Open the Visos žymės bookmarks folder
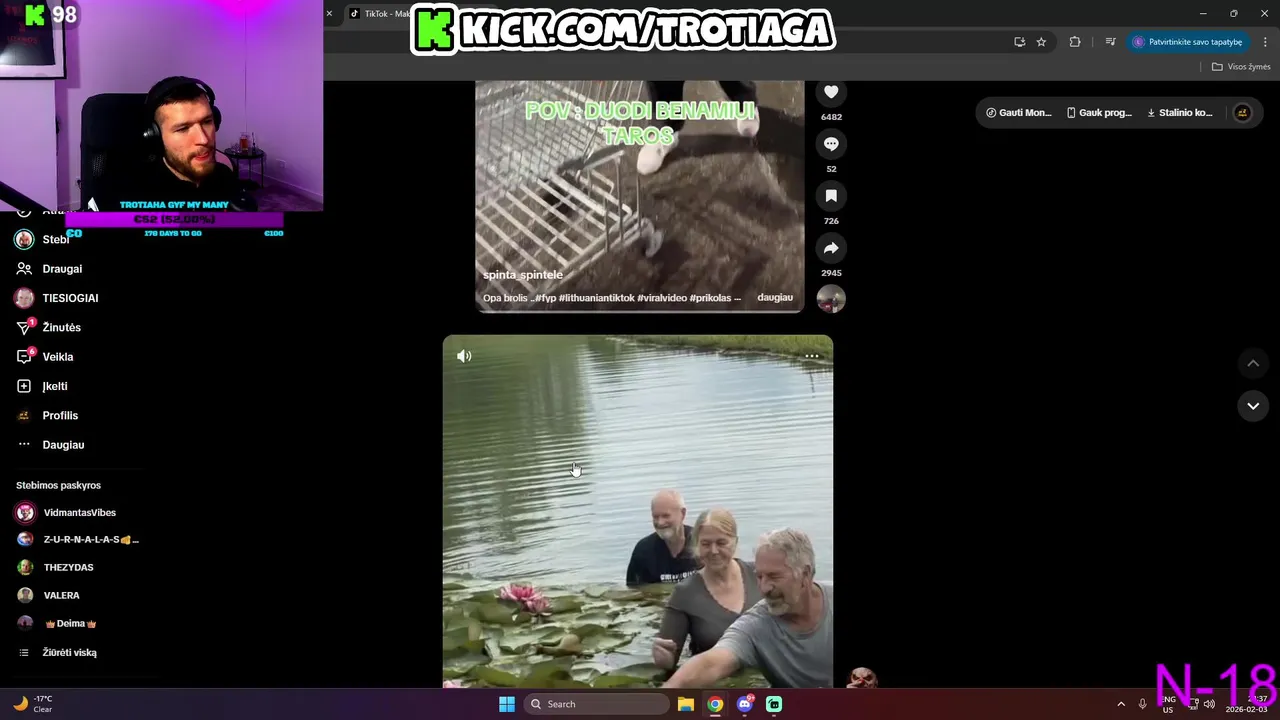The width and height of the screenshot is (1280, 720). pyautogui.click(x=1241, y=67)
